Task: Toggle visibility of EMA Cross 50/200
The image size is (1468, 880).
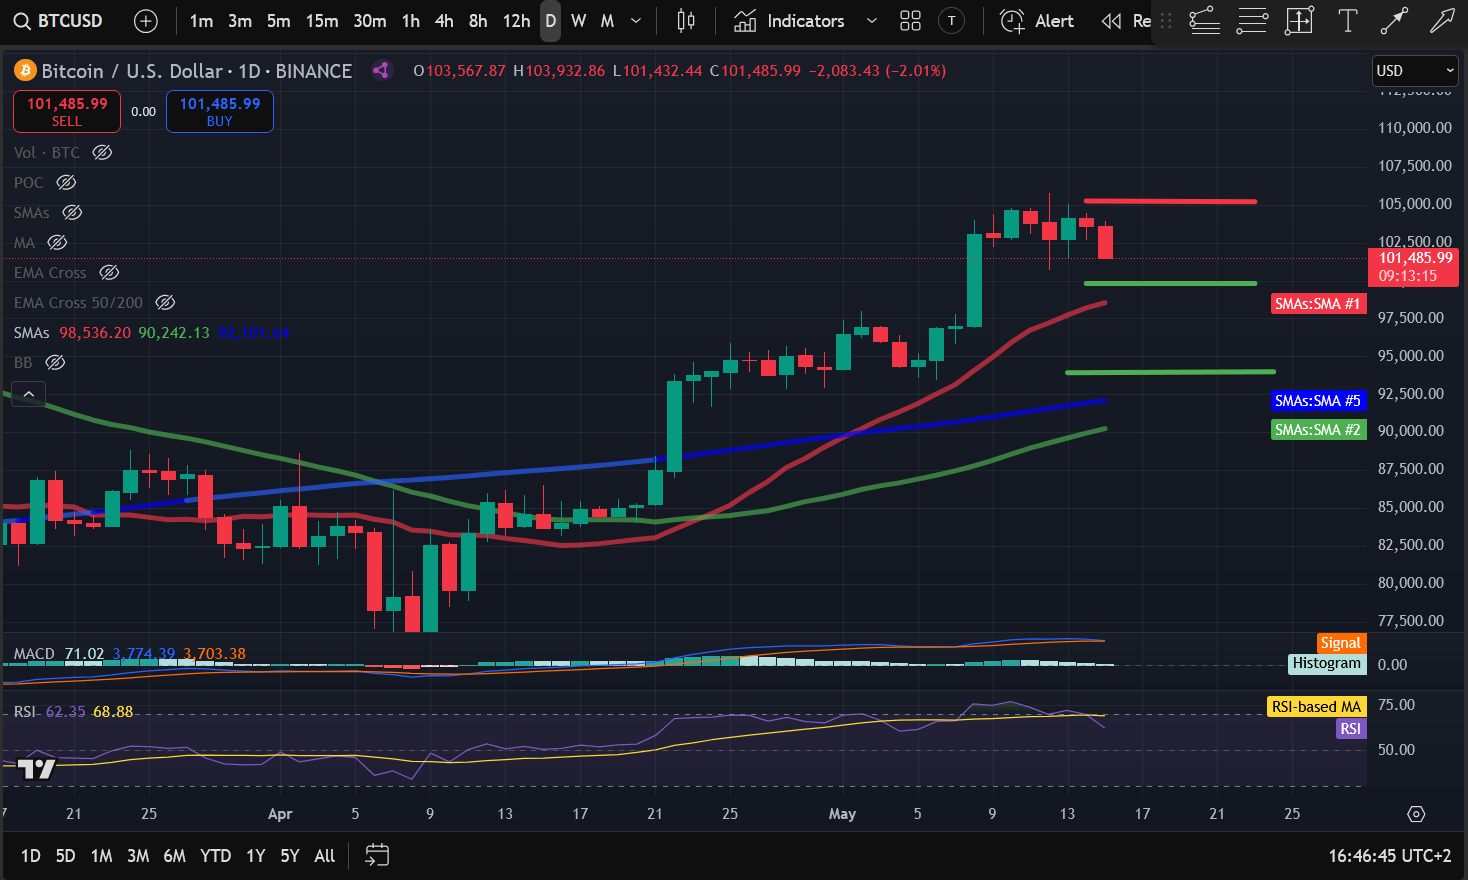Action: click(x=166, y=302)
